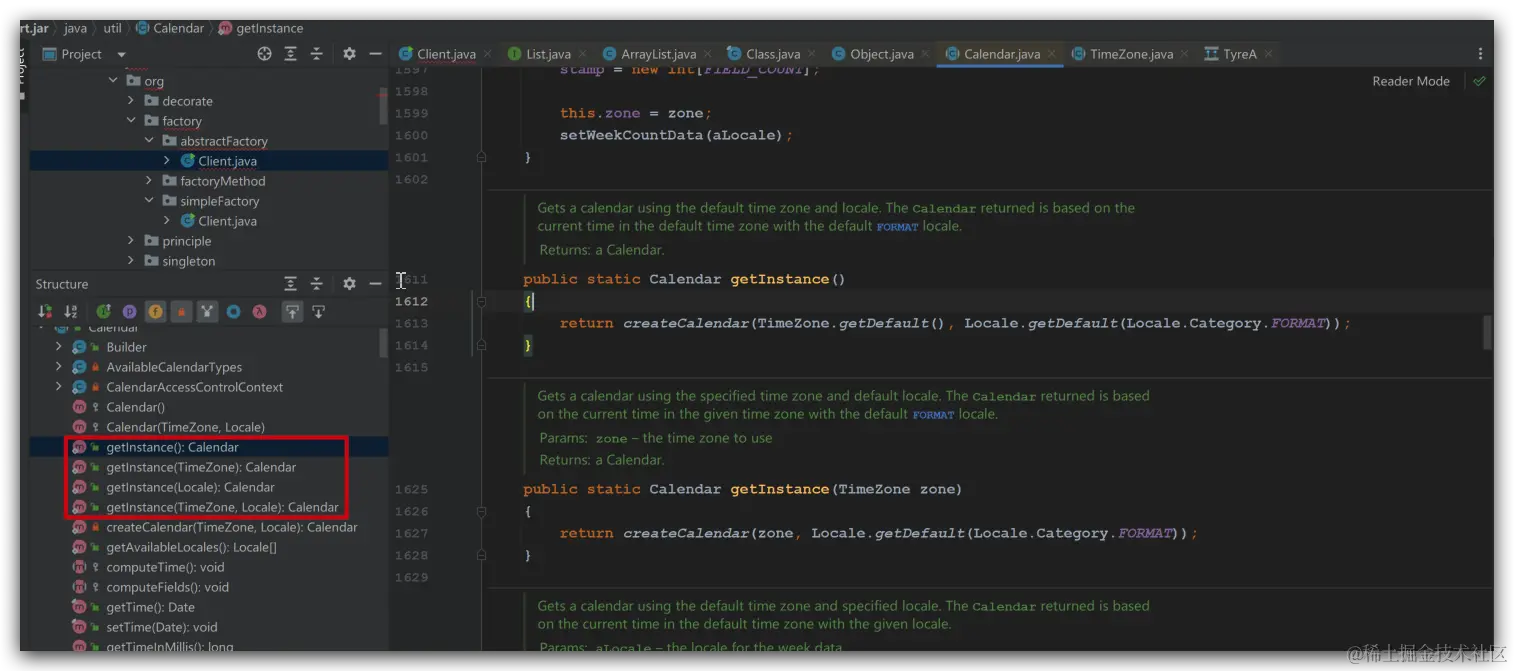Select abstractFactory Client.java in Project tree

point(209,161)
